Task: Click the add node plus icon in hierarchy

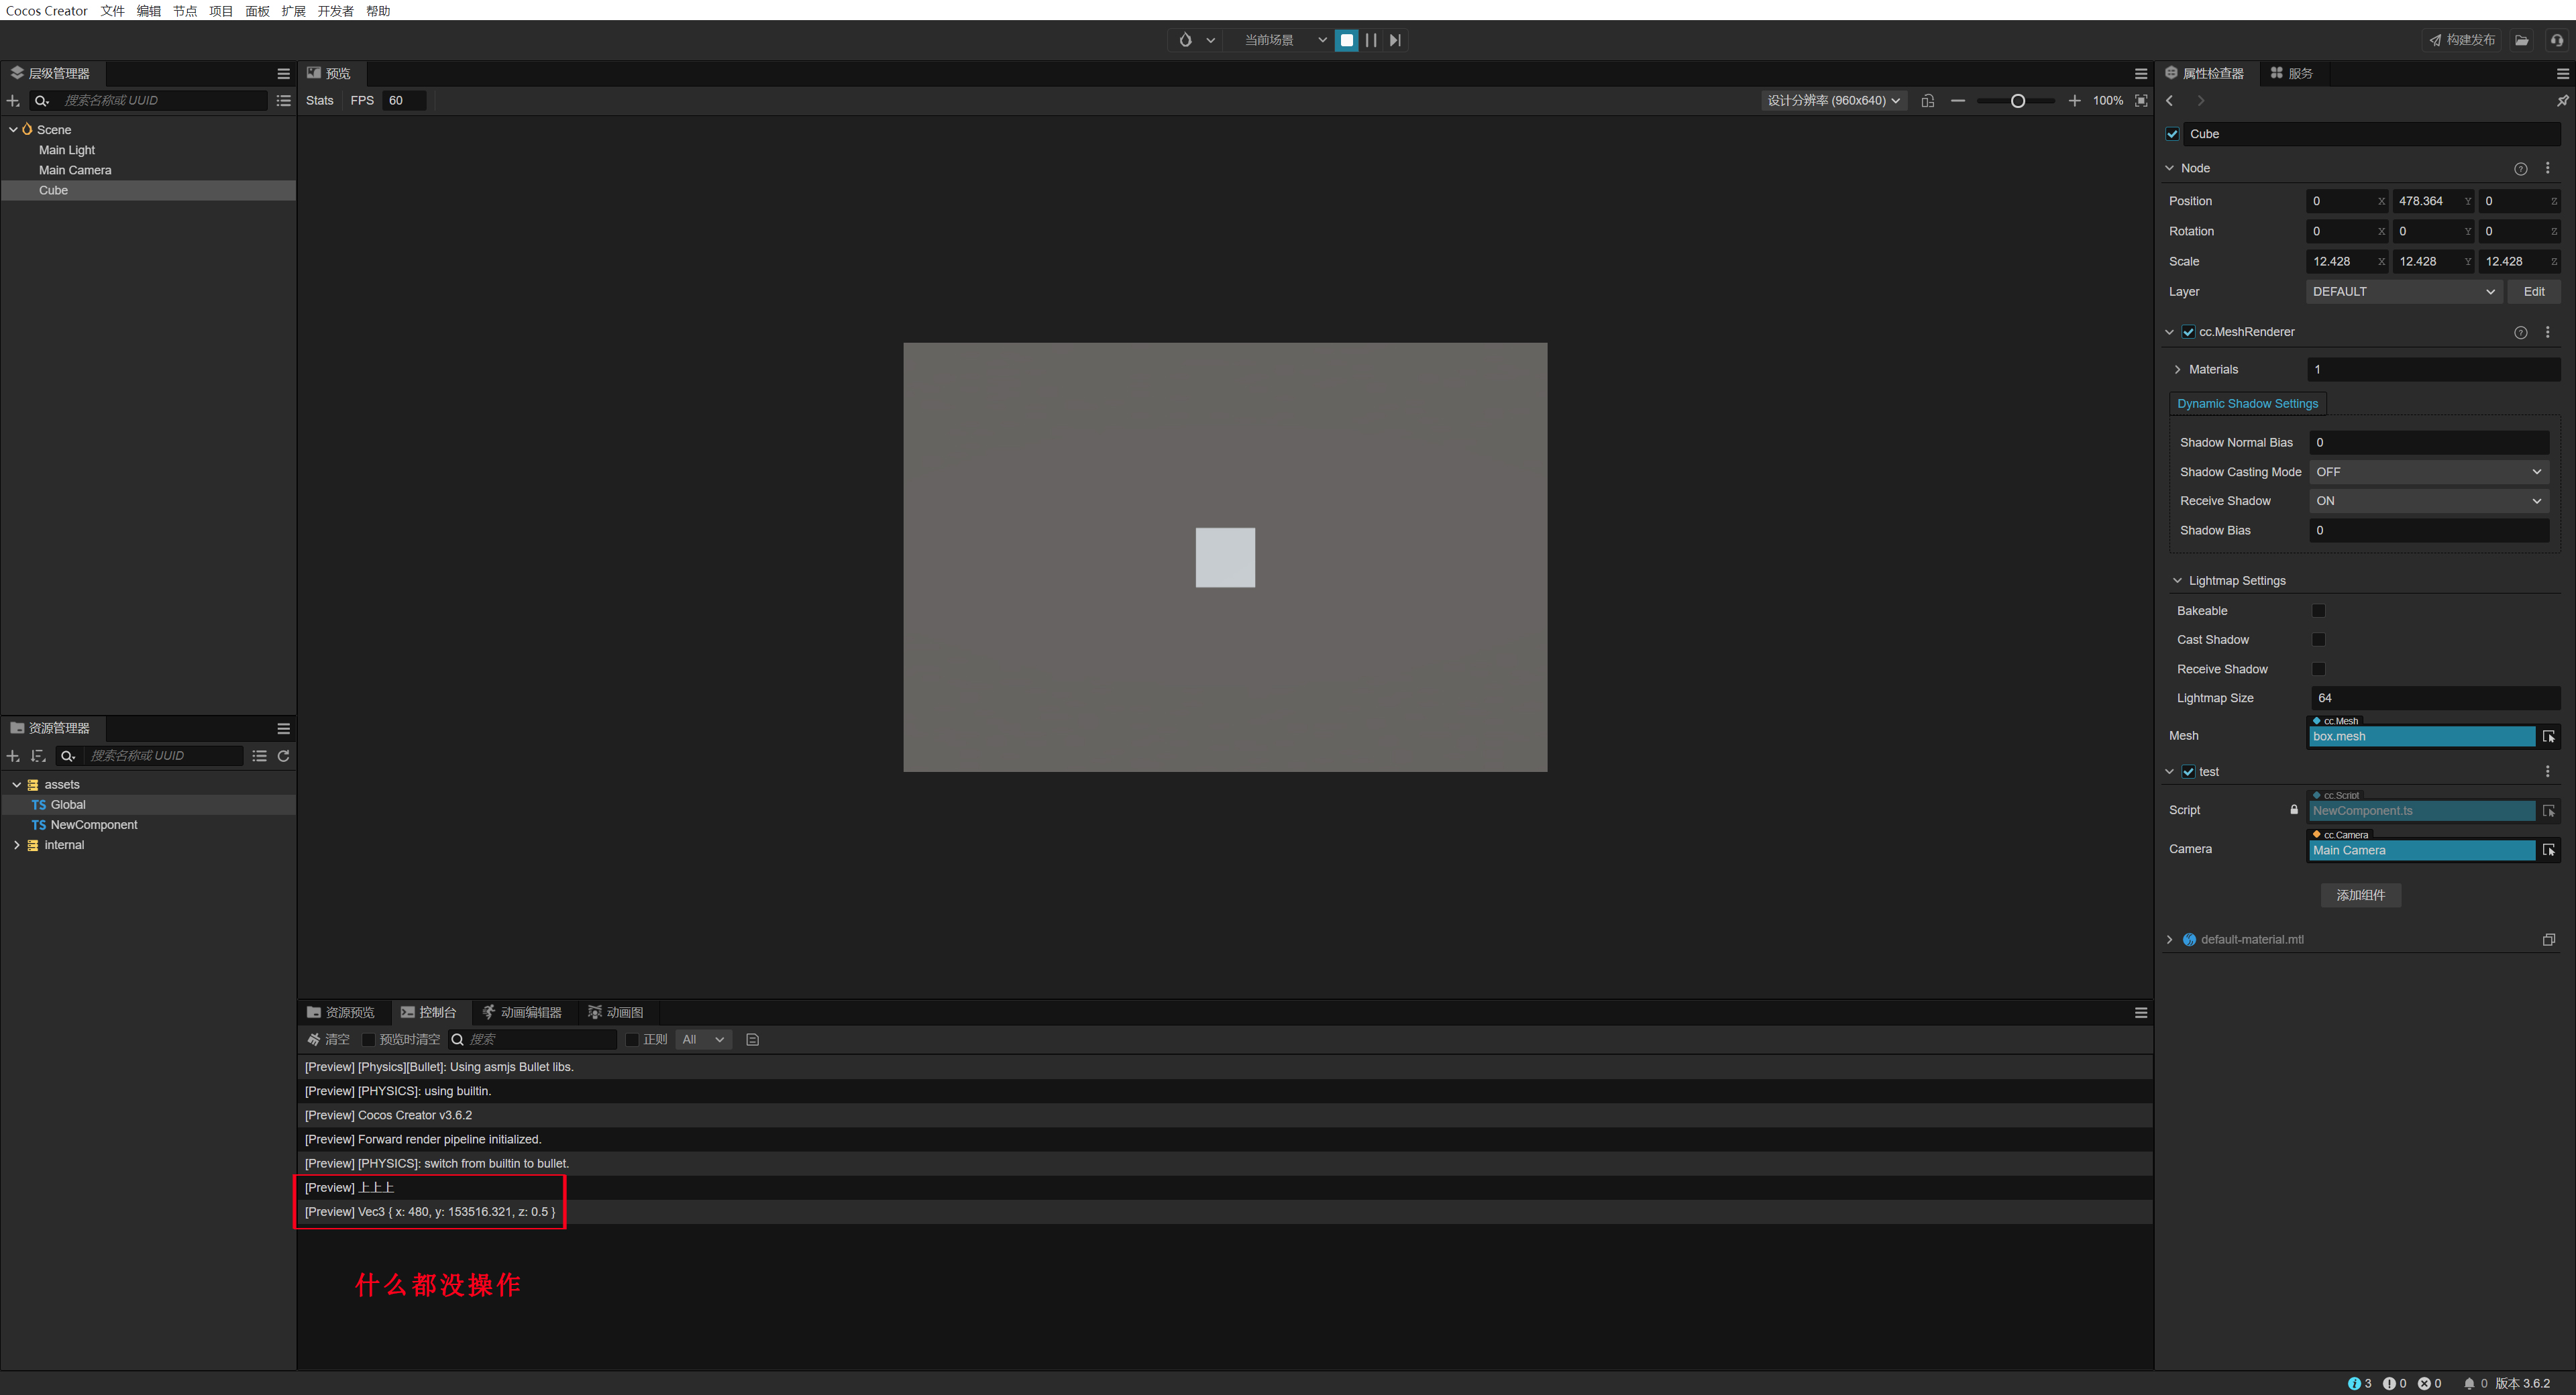Action: (x=13, y=101)
